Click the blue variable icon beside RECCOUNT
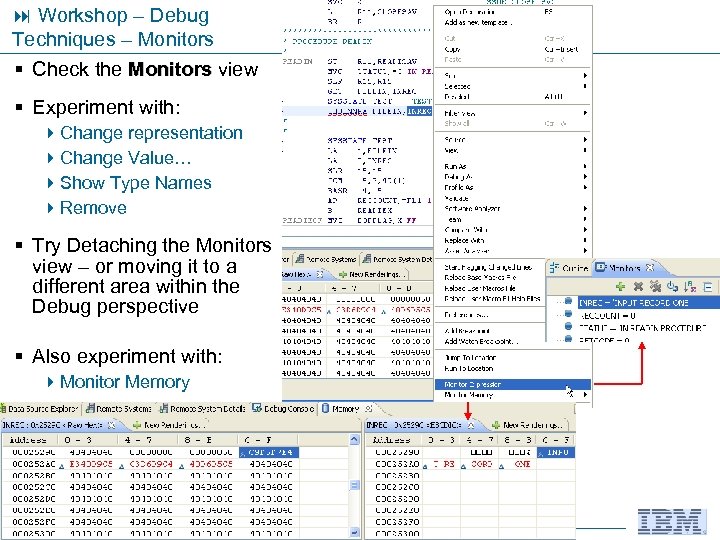The width and height of the screenshot is (720, 540). pos(568,314)
